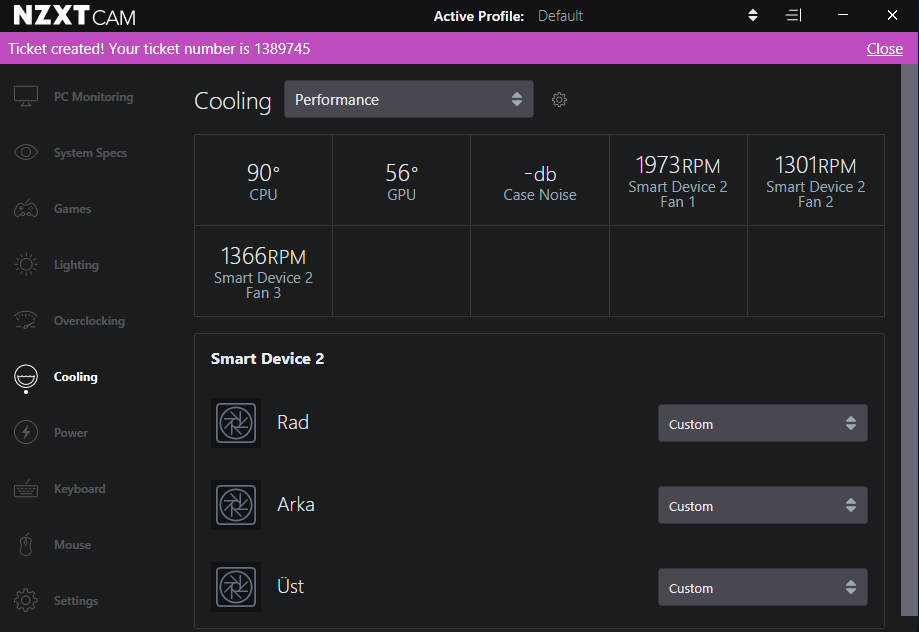Viewport: 919px width, 632px height.
Task: Navigate to Lighting section
Action: tap(76, 265)
